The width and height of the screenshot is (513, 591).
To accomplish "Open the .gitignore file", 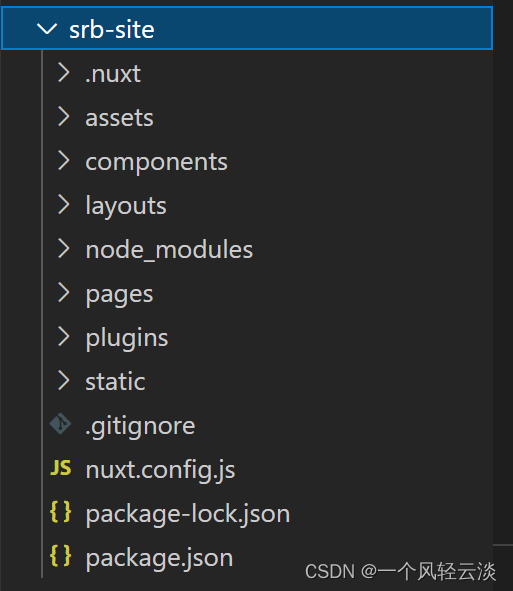I will (140, 426).
